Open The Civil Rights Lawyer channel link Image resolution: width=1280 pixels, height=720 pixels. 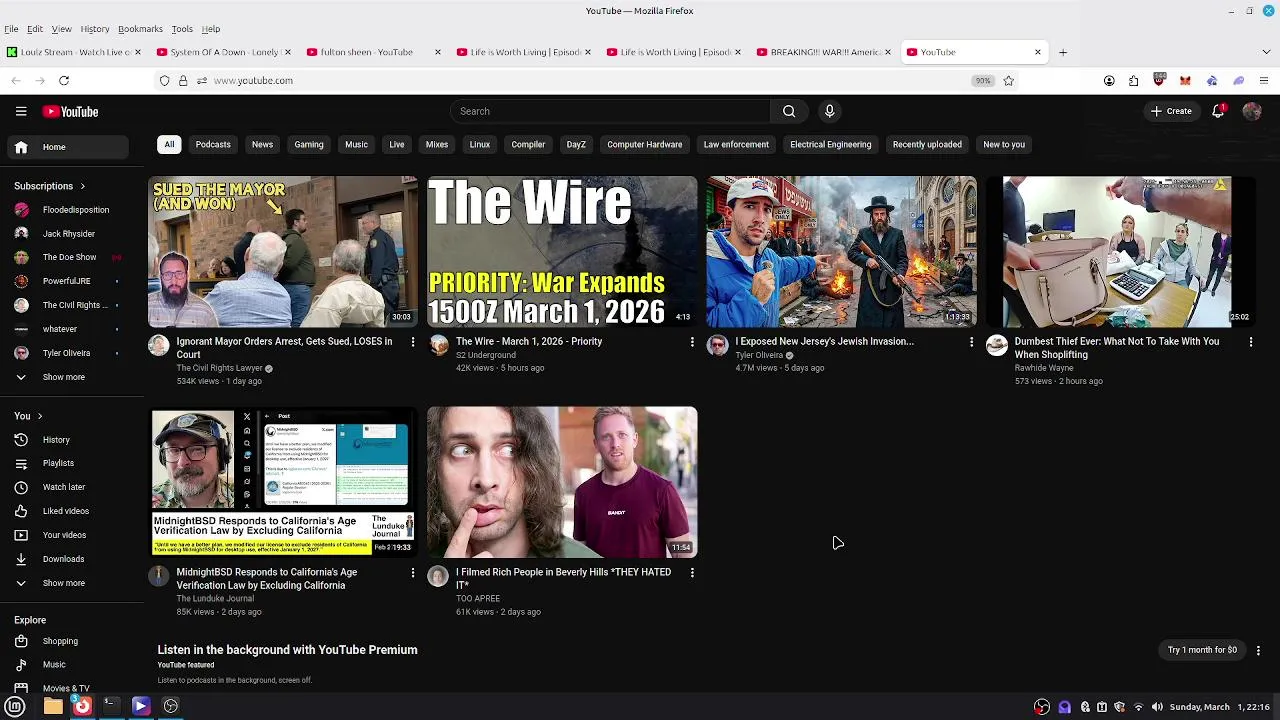[219, 368]
